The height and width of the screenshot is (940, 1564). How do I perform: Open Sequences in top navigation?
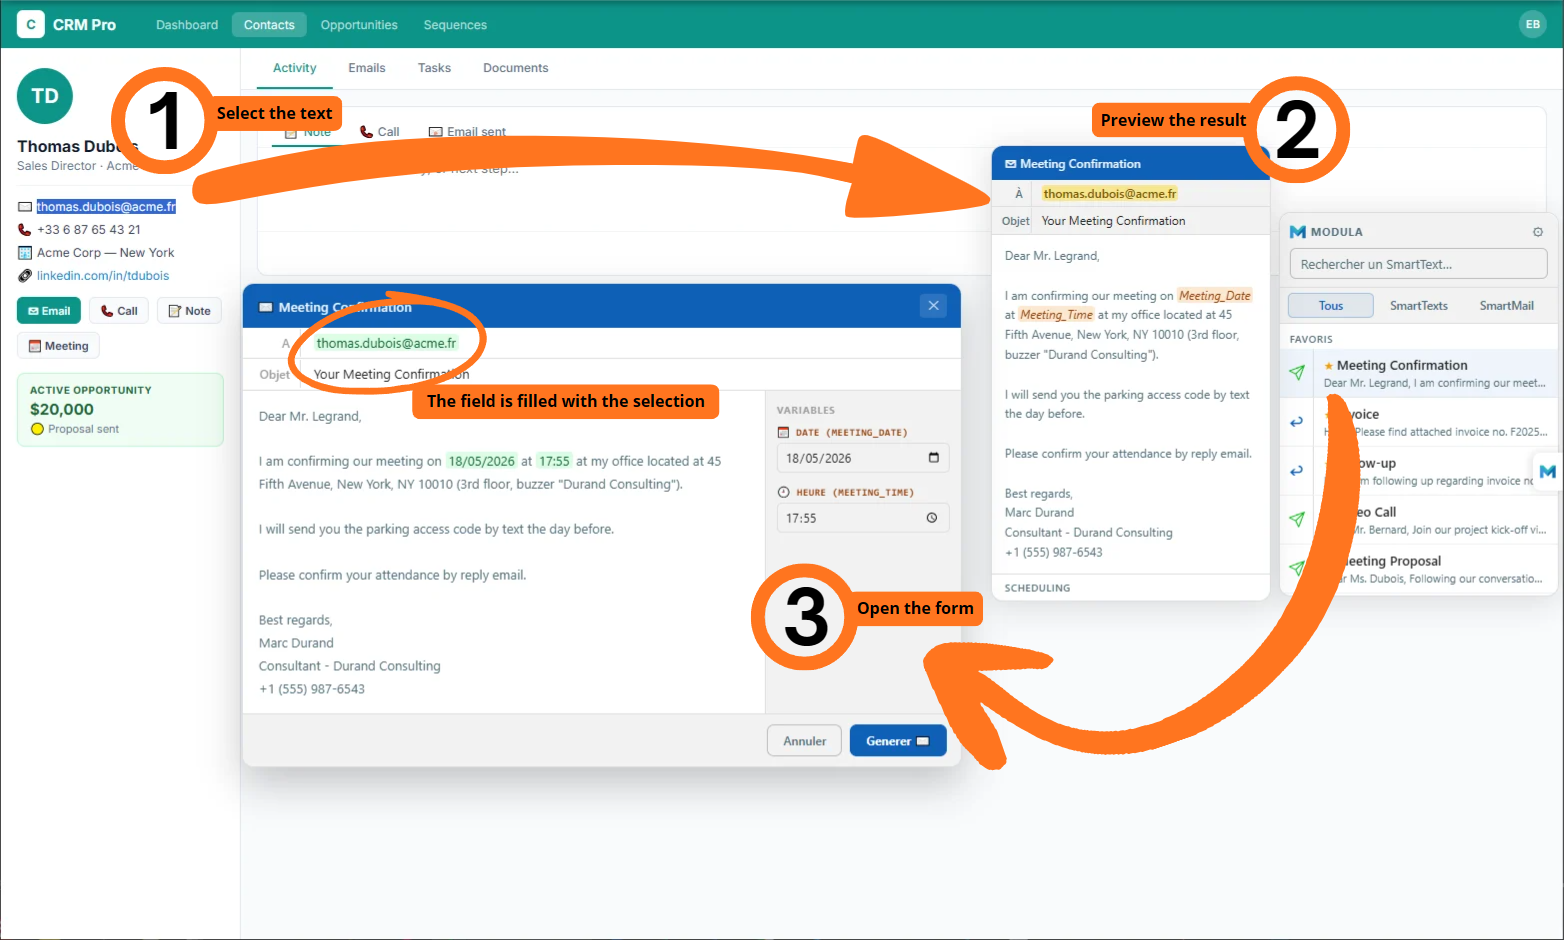[455, 25]
